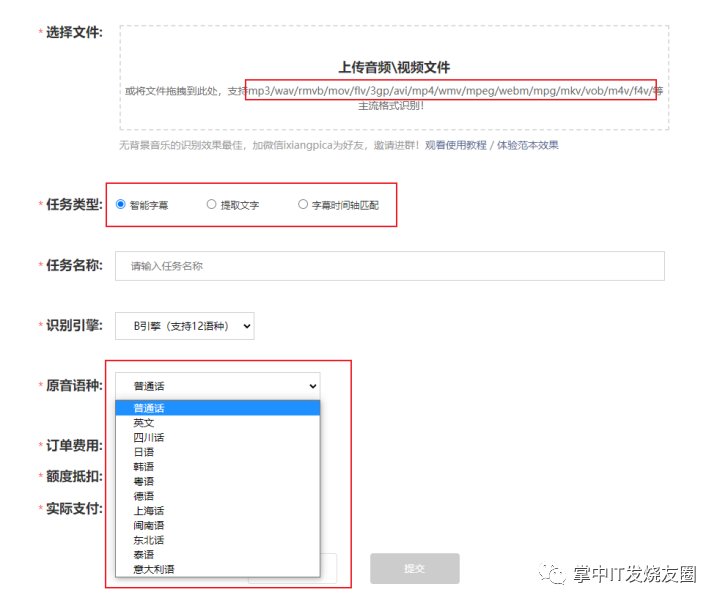
Task: Choose 意大利语 in the language list
Action: point(218,570)
